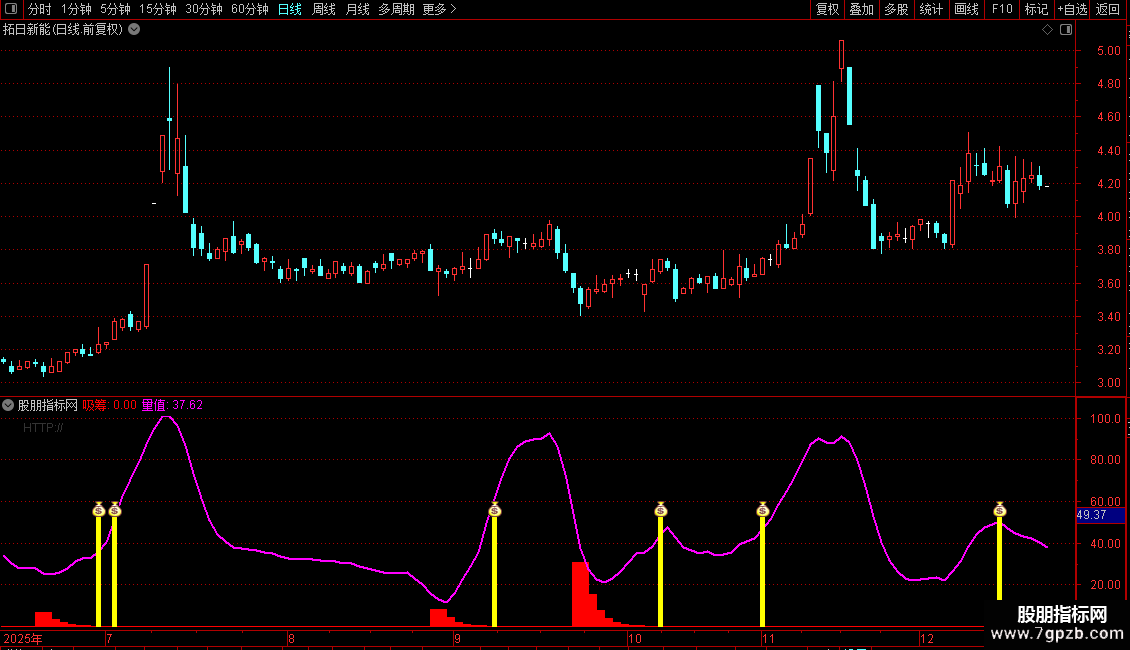Select the 15分钟 period tab
Image resolution: width=1130 pixels, height=650 pixels.
pyautogui.click(x=158, y=9)
